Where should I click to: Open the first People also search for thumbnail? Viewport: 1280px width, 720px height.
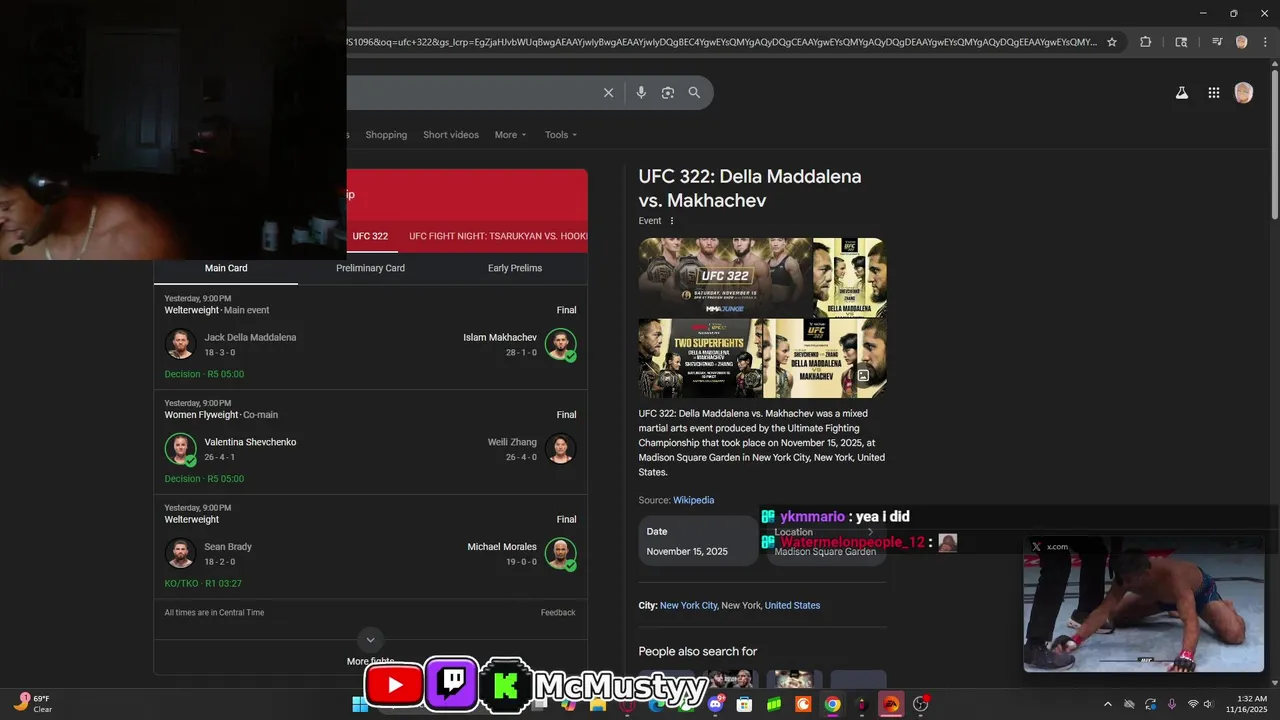coord(666,679)
